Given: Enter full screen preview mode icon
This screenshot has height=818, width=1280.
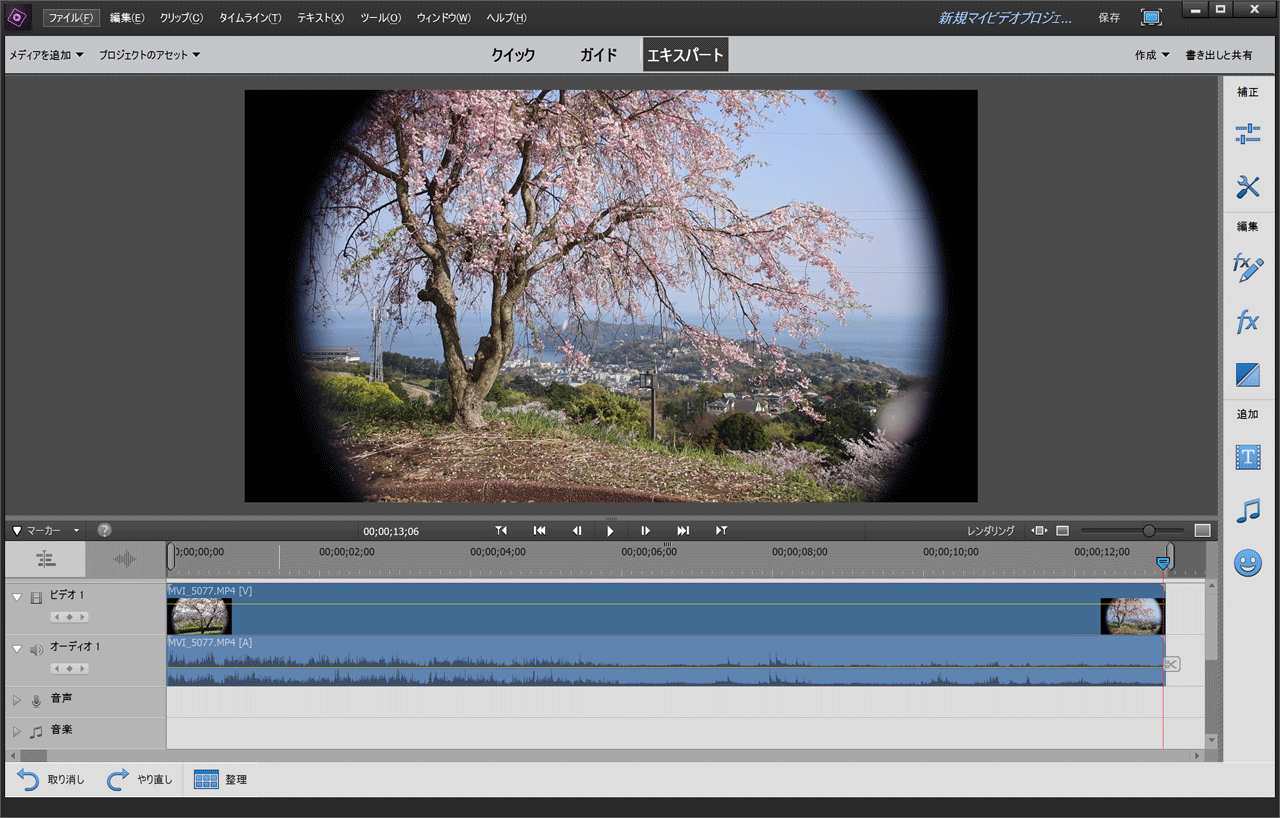Looking at the screenshot, I should click(x=1151, y=17).
